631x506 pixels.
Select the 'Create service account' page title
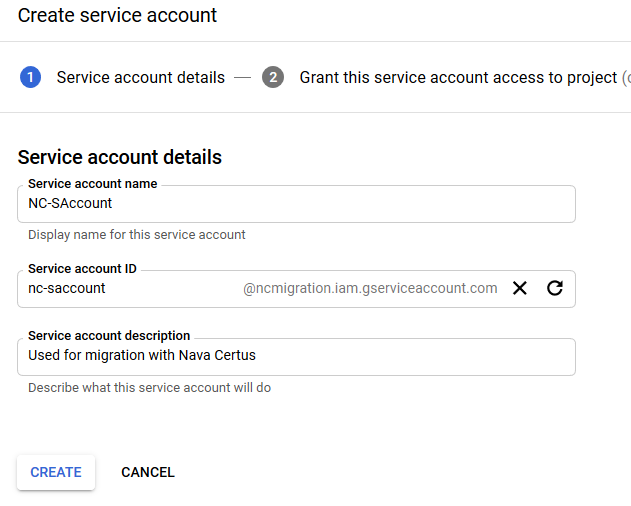click(117, 16)
